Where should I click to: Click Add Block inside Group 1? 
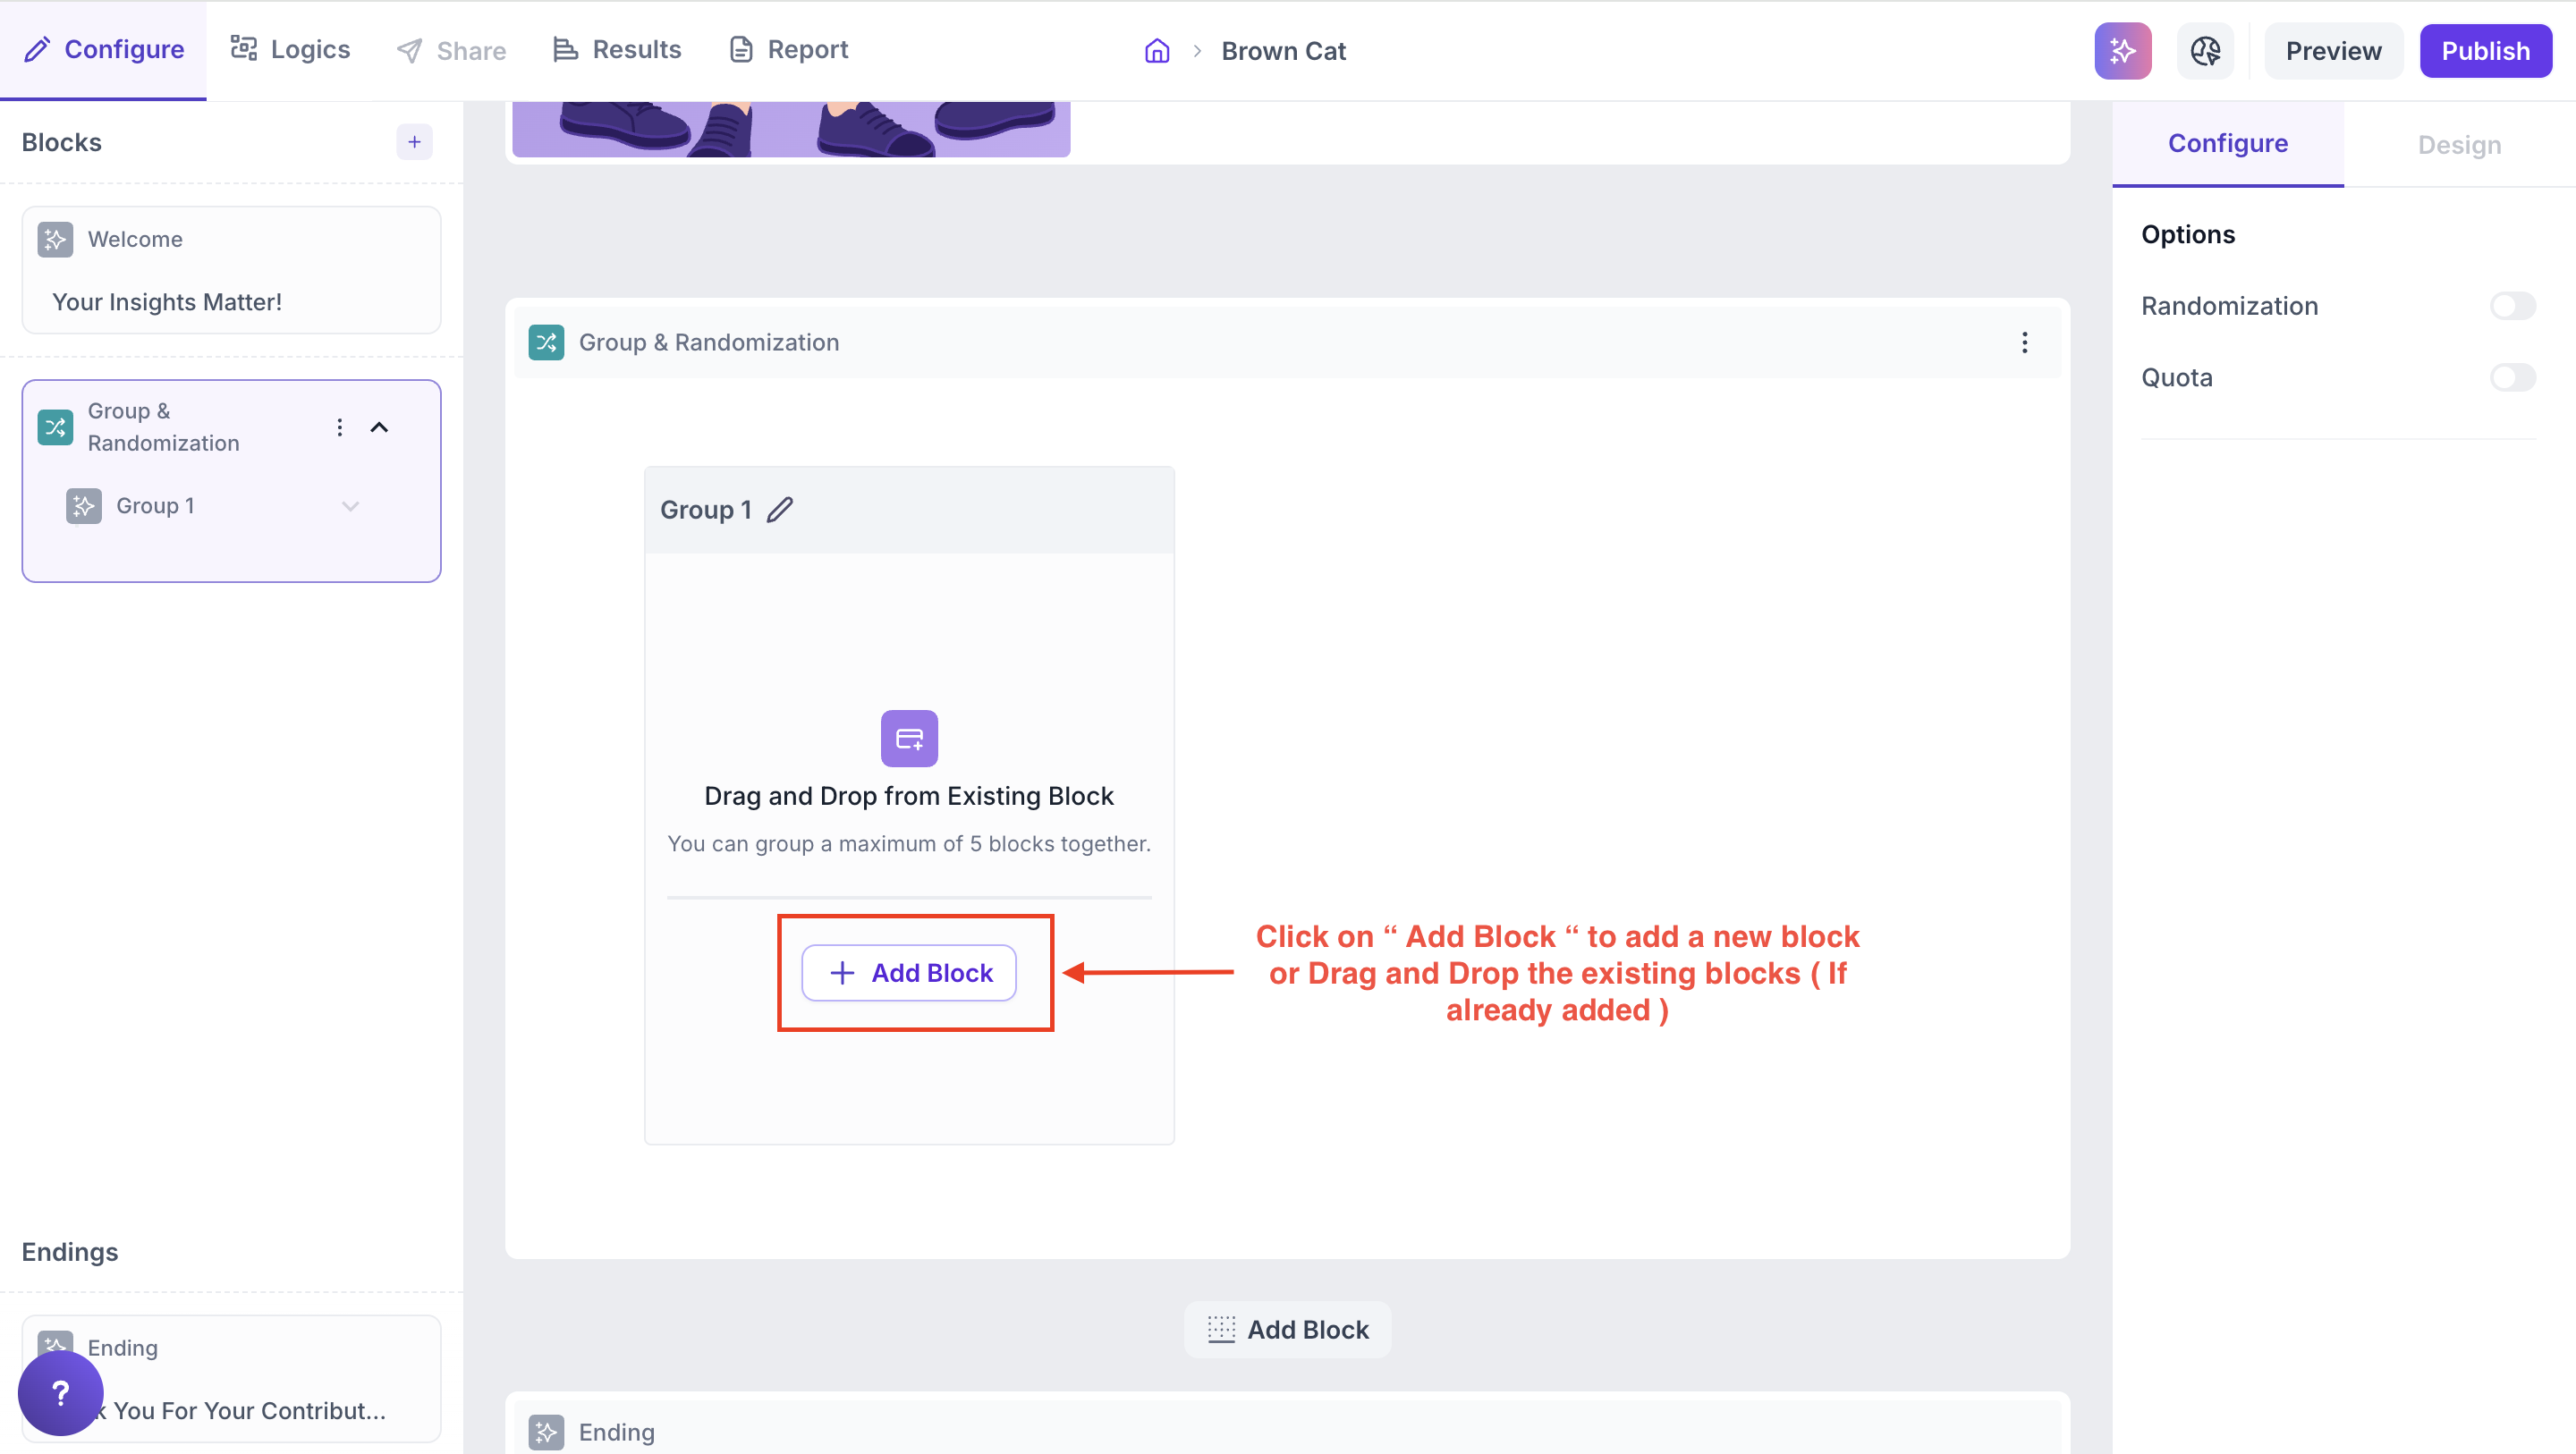909,973
